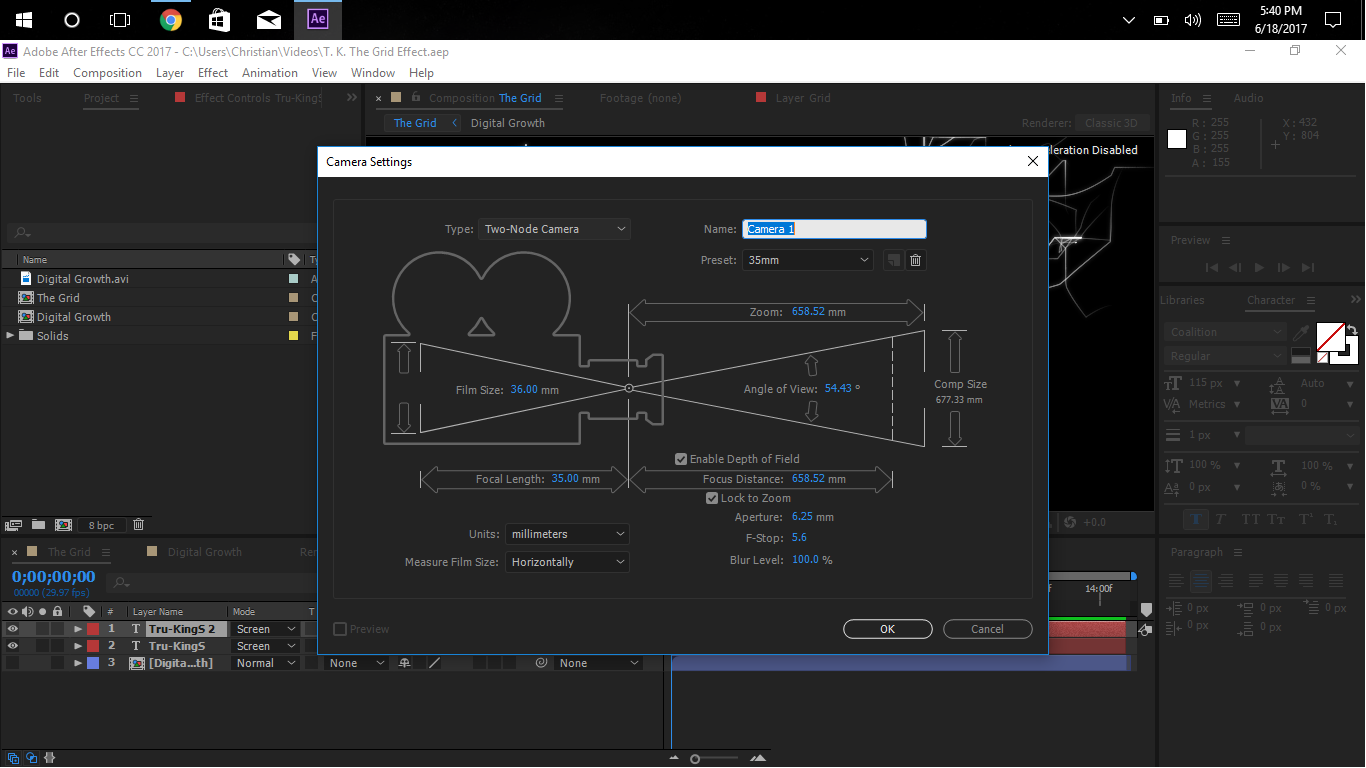This screenshot has height=768, width=1366.
Task: Open the Composition menu
Action: (x=108, y=73)
